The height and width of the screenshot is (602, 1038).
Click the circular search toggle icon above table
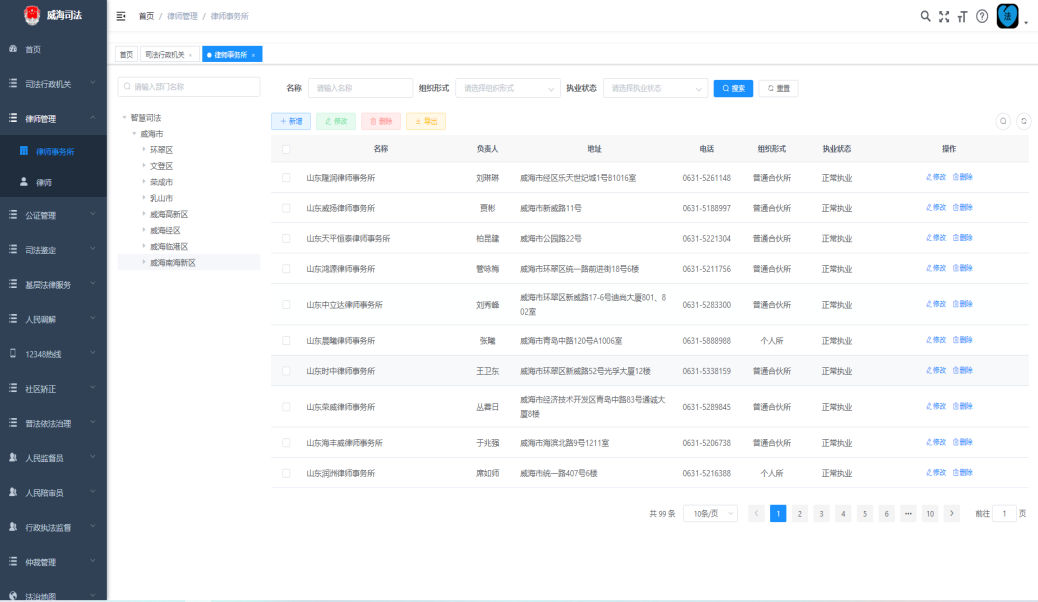(x=1003, y=121)
